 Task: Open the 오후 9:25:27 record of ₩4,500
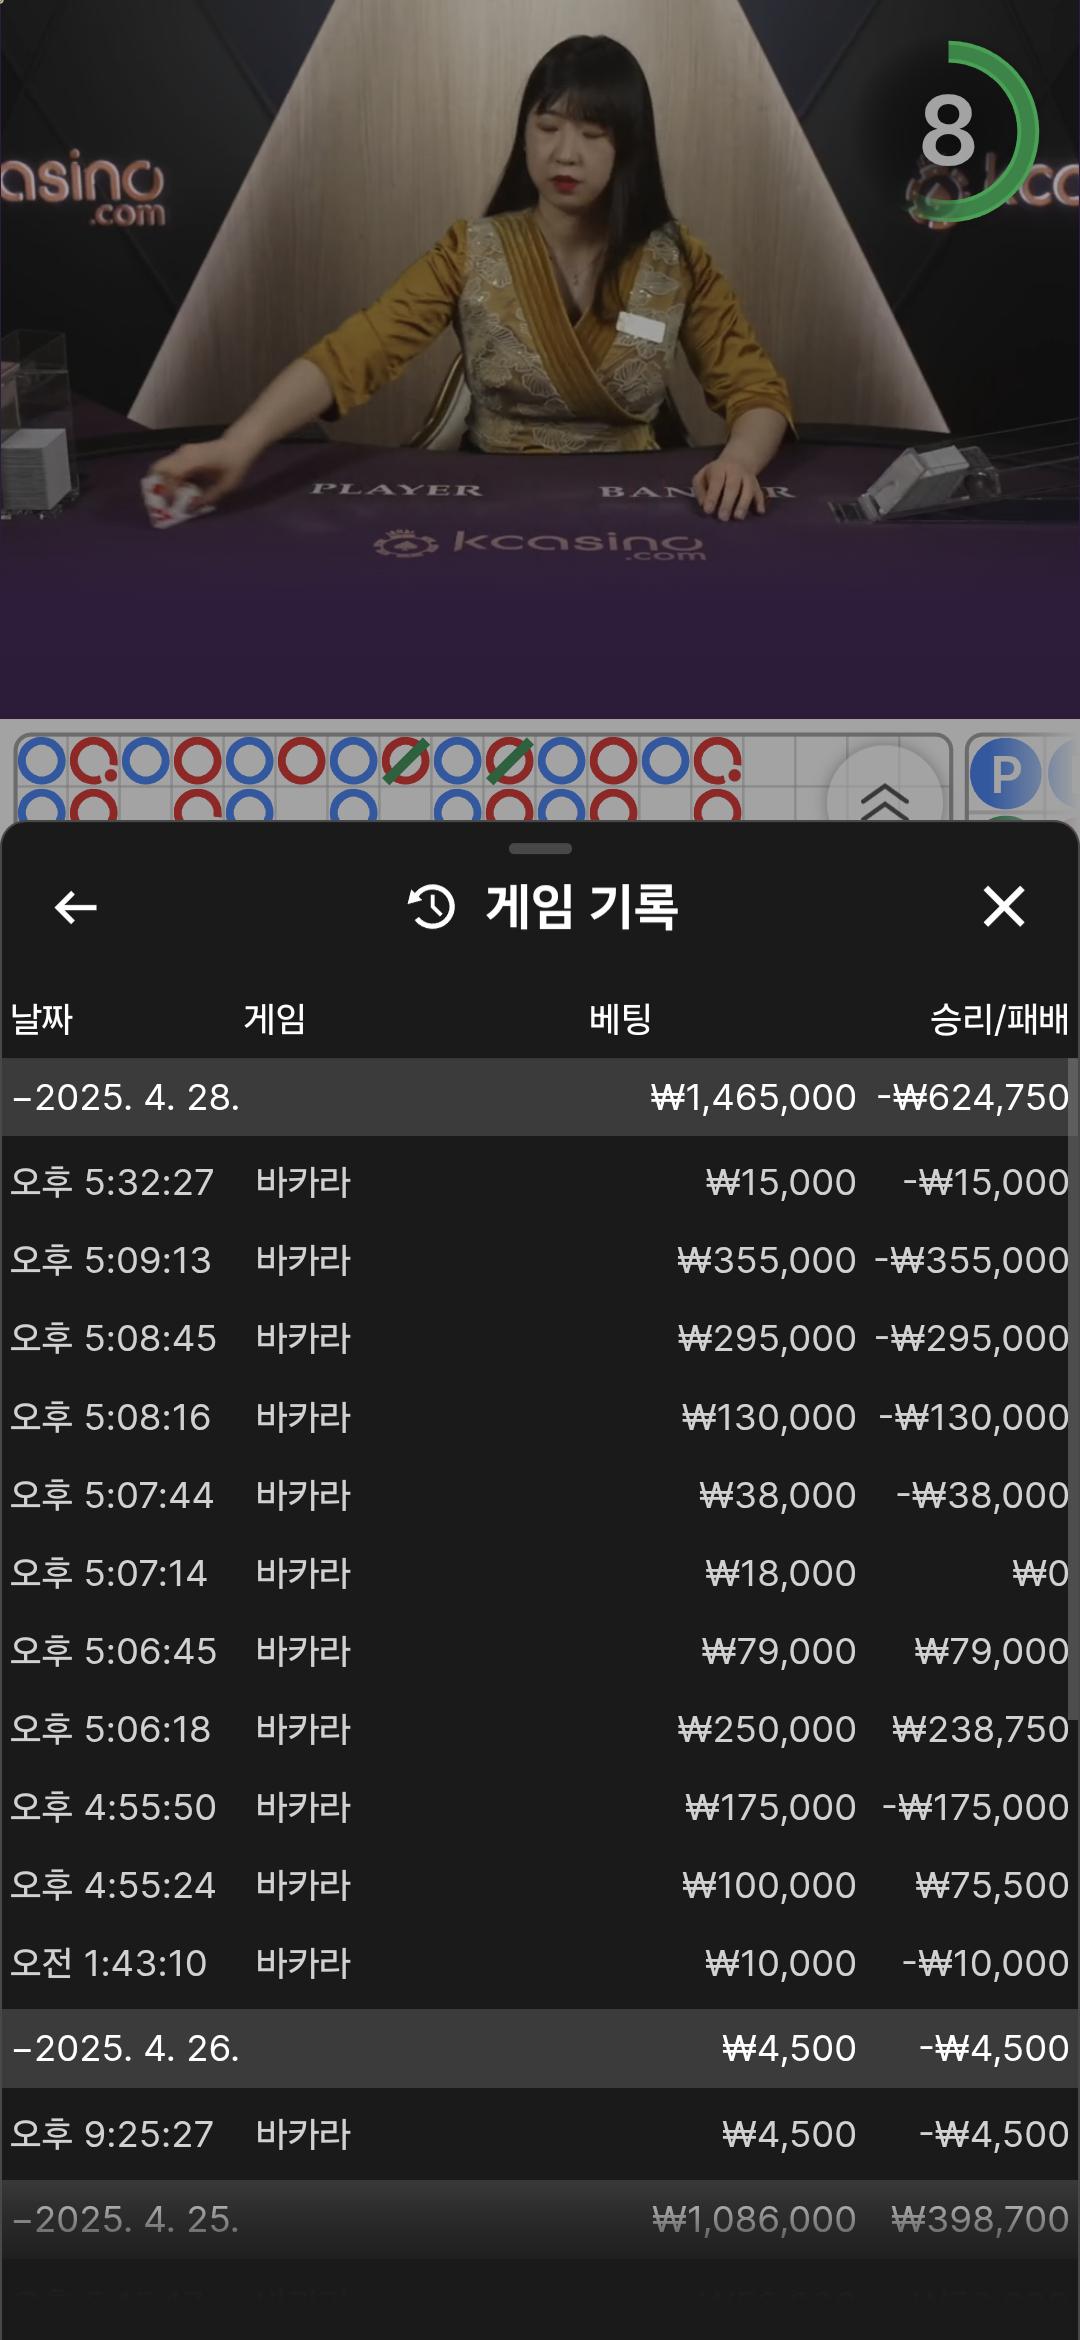[x=540, y=2134]
